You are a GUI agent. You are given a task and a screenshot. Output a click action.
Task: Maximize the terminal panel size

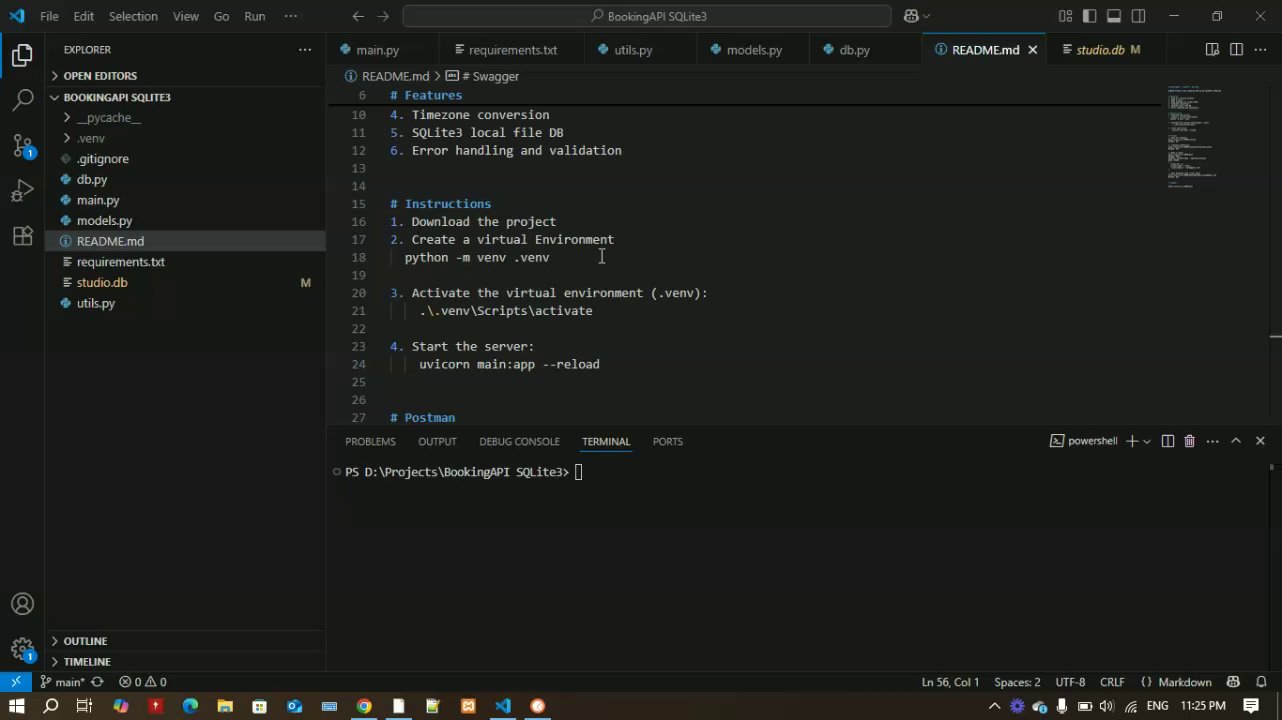pyautogui.click(x=1236, y=441)
